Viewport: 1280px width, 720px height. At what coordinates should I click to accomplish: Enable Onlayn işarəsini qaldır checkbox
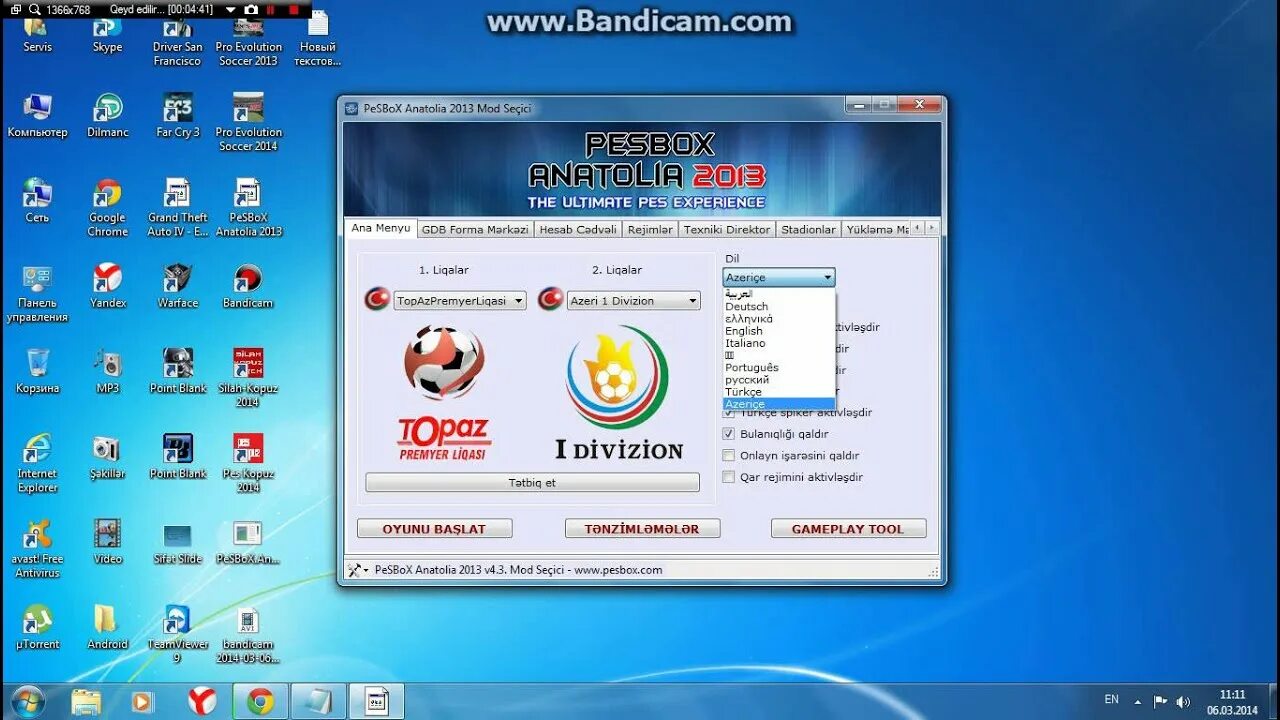click(x=729, y=456)
